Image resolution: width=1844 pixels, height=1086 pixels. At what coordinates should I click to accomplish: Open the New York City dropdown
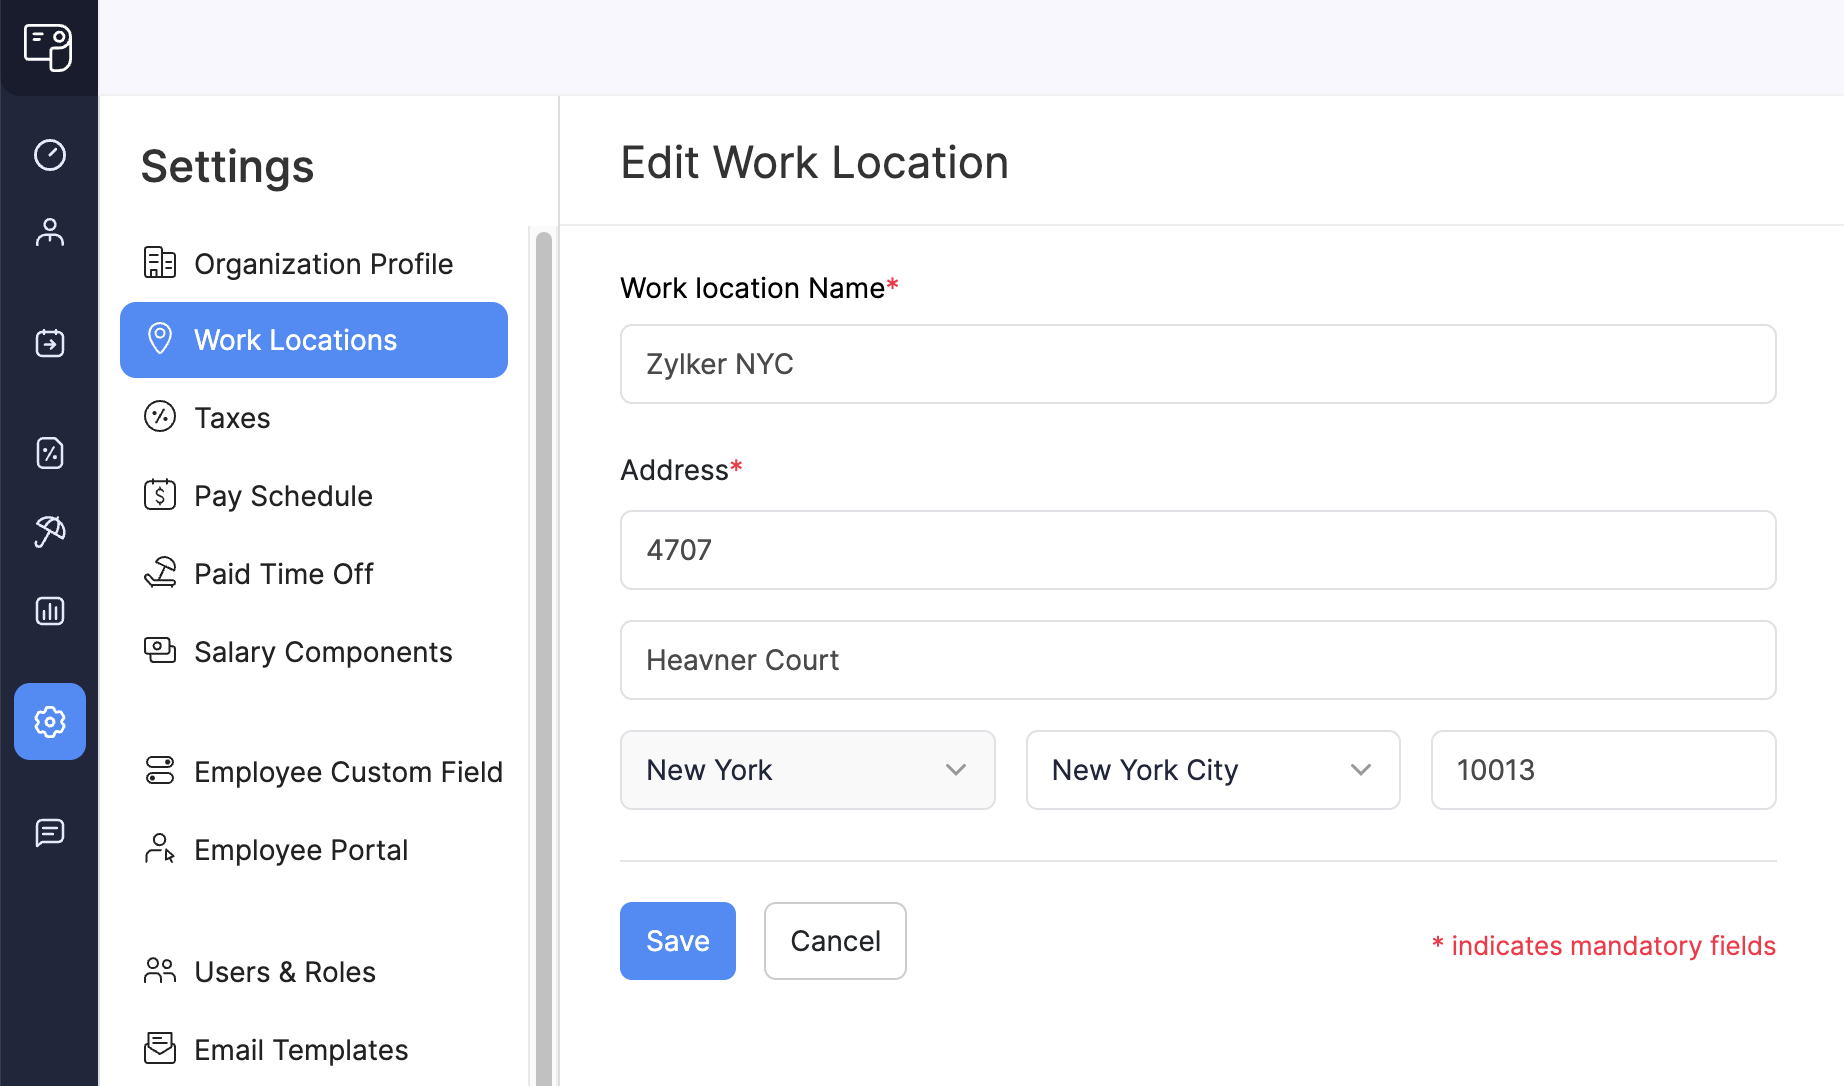[1212, 770]
